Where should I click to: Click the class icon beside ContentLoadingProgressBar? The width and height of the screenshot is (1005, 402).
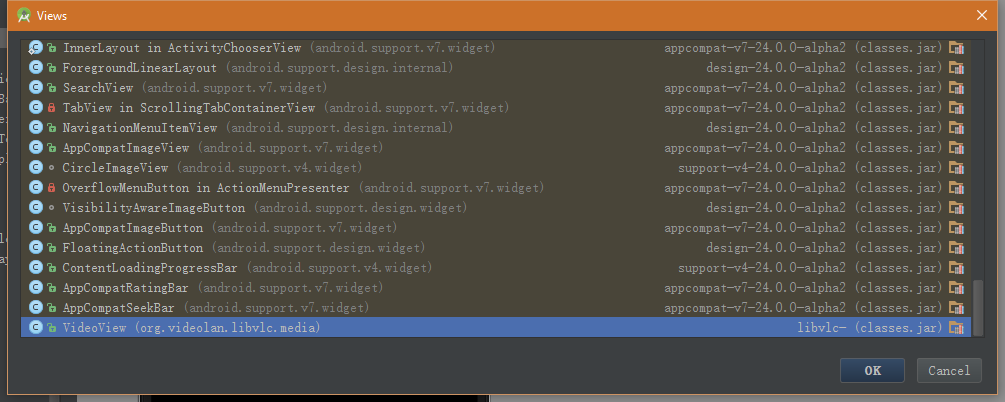click(x=36, y=267)
